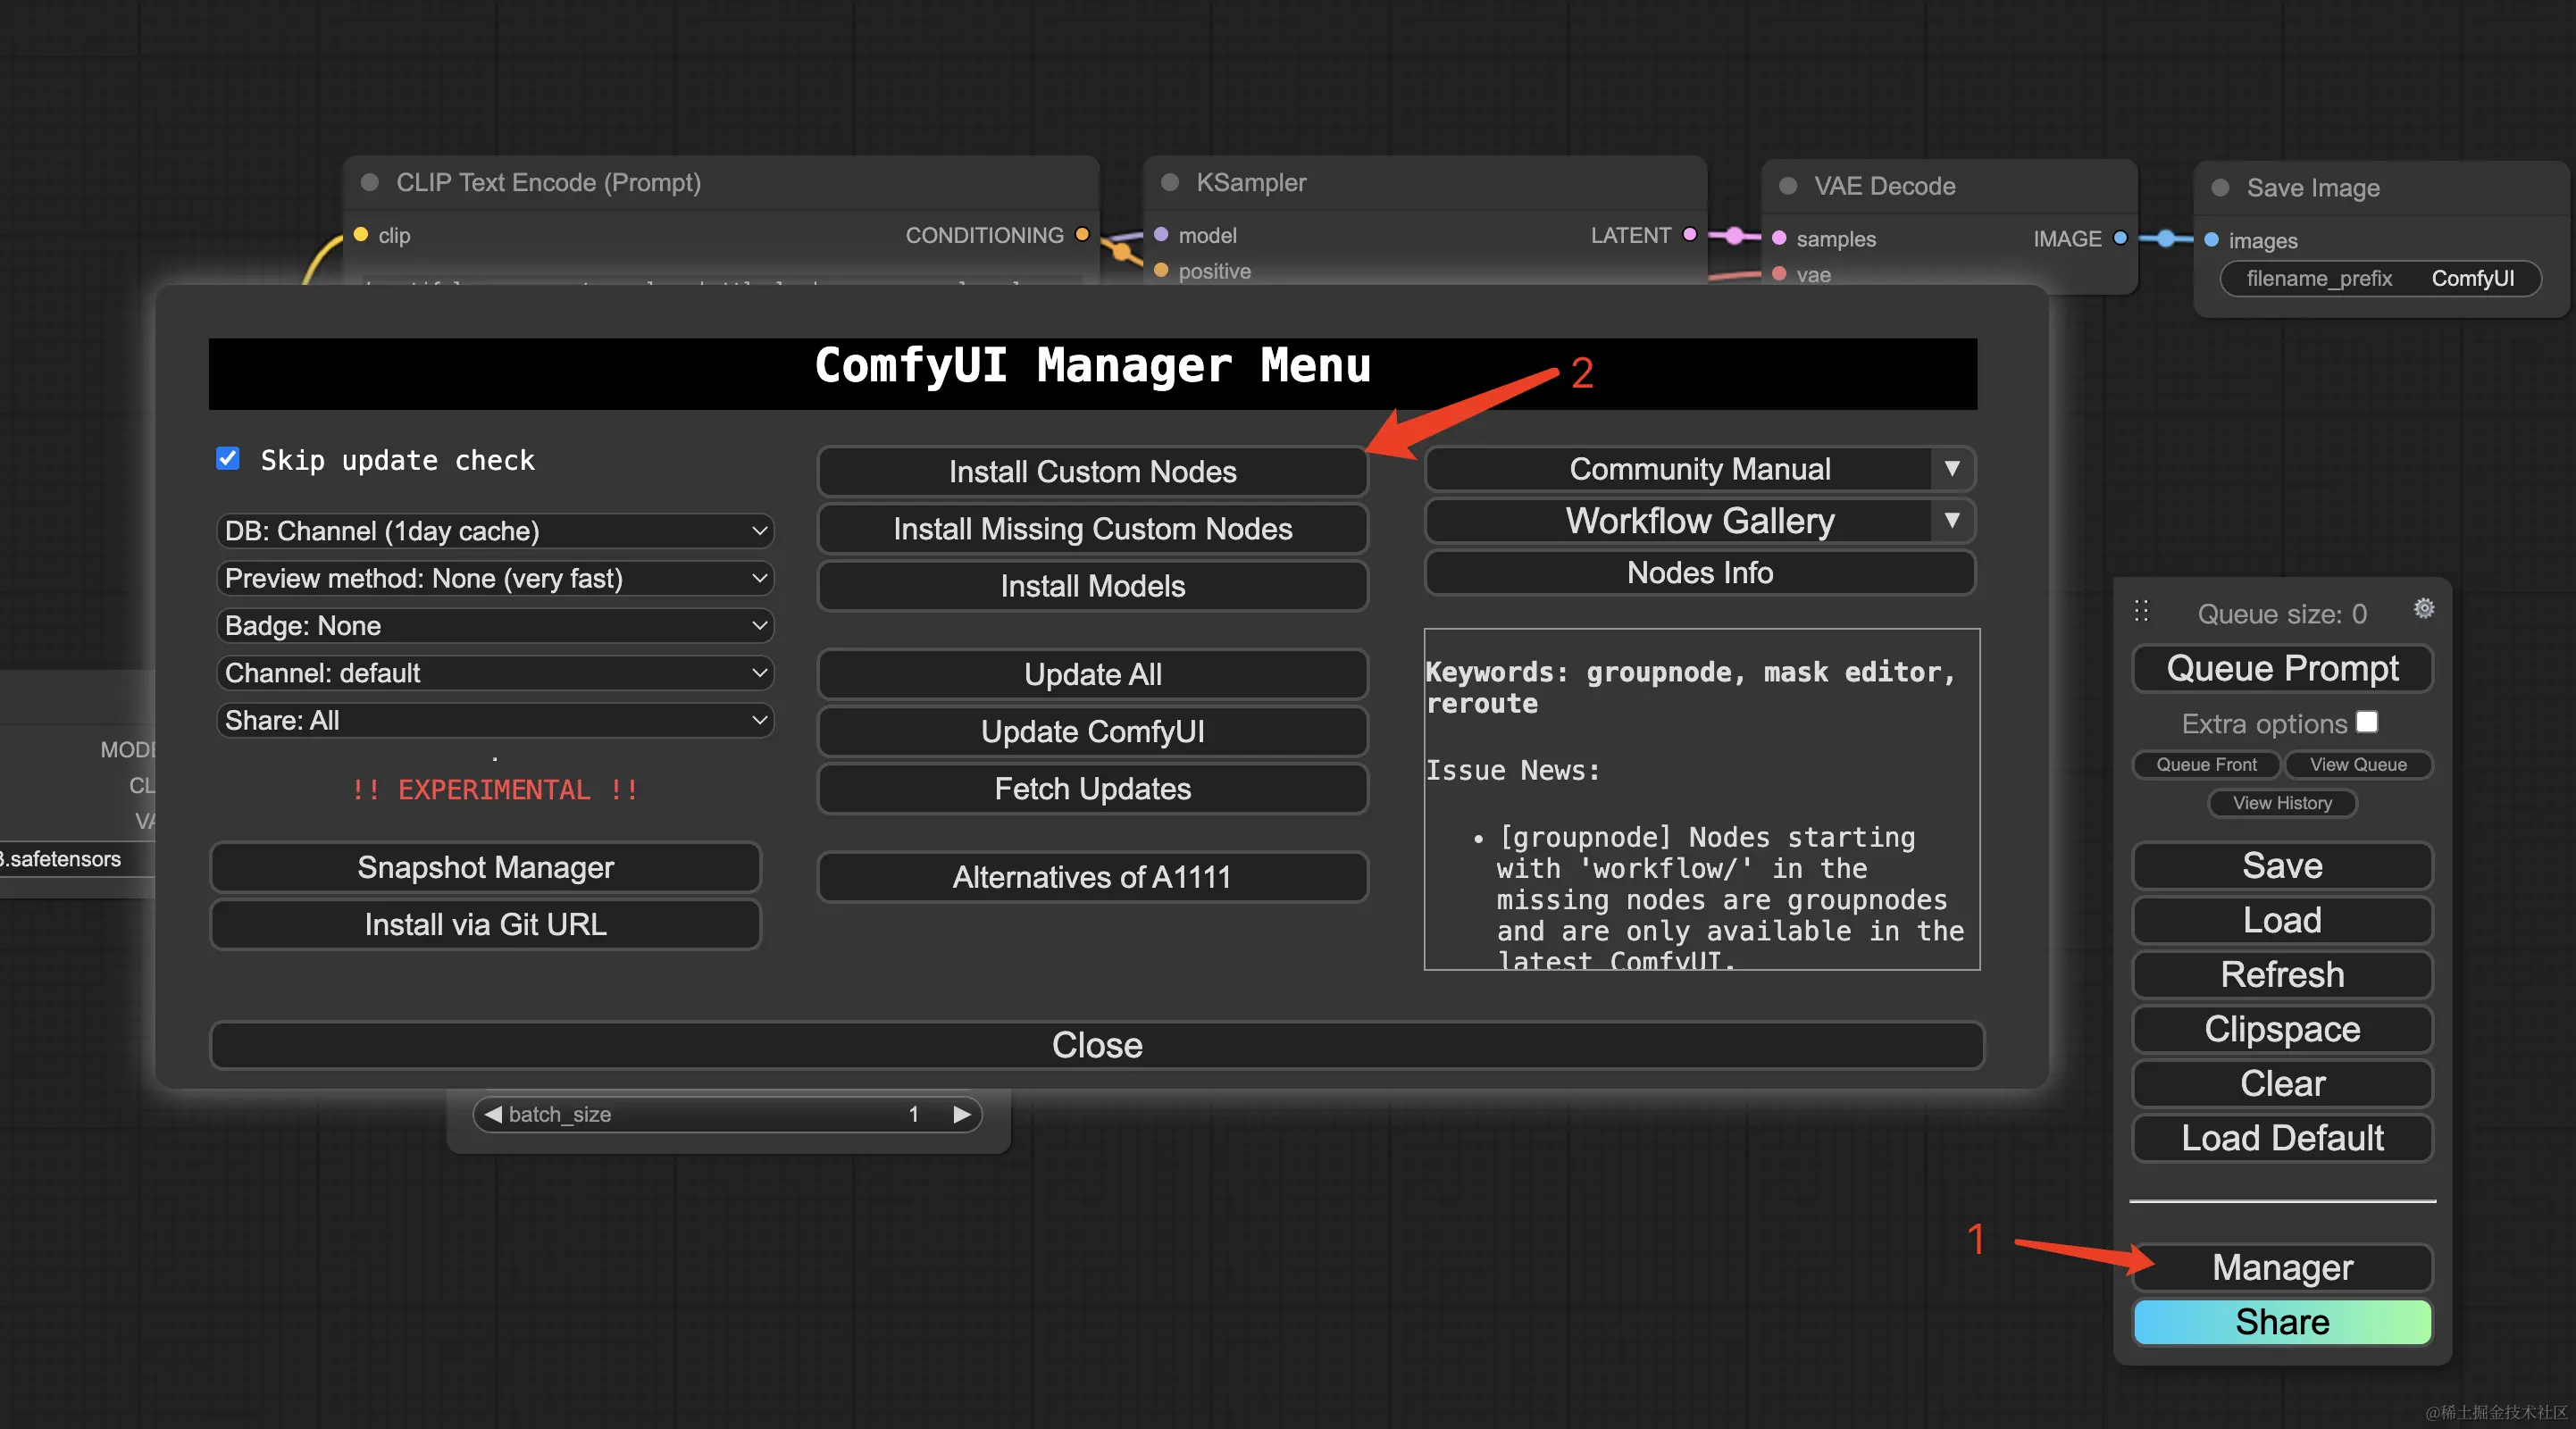The width and height of the screenshot is (2576, 1429).
Task: Uncheck Skip update check
Action: [x=228, y=459]
